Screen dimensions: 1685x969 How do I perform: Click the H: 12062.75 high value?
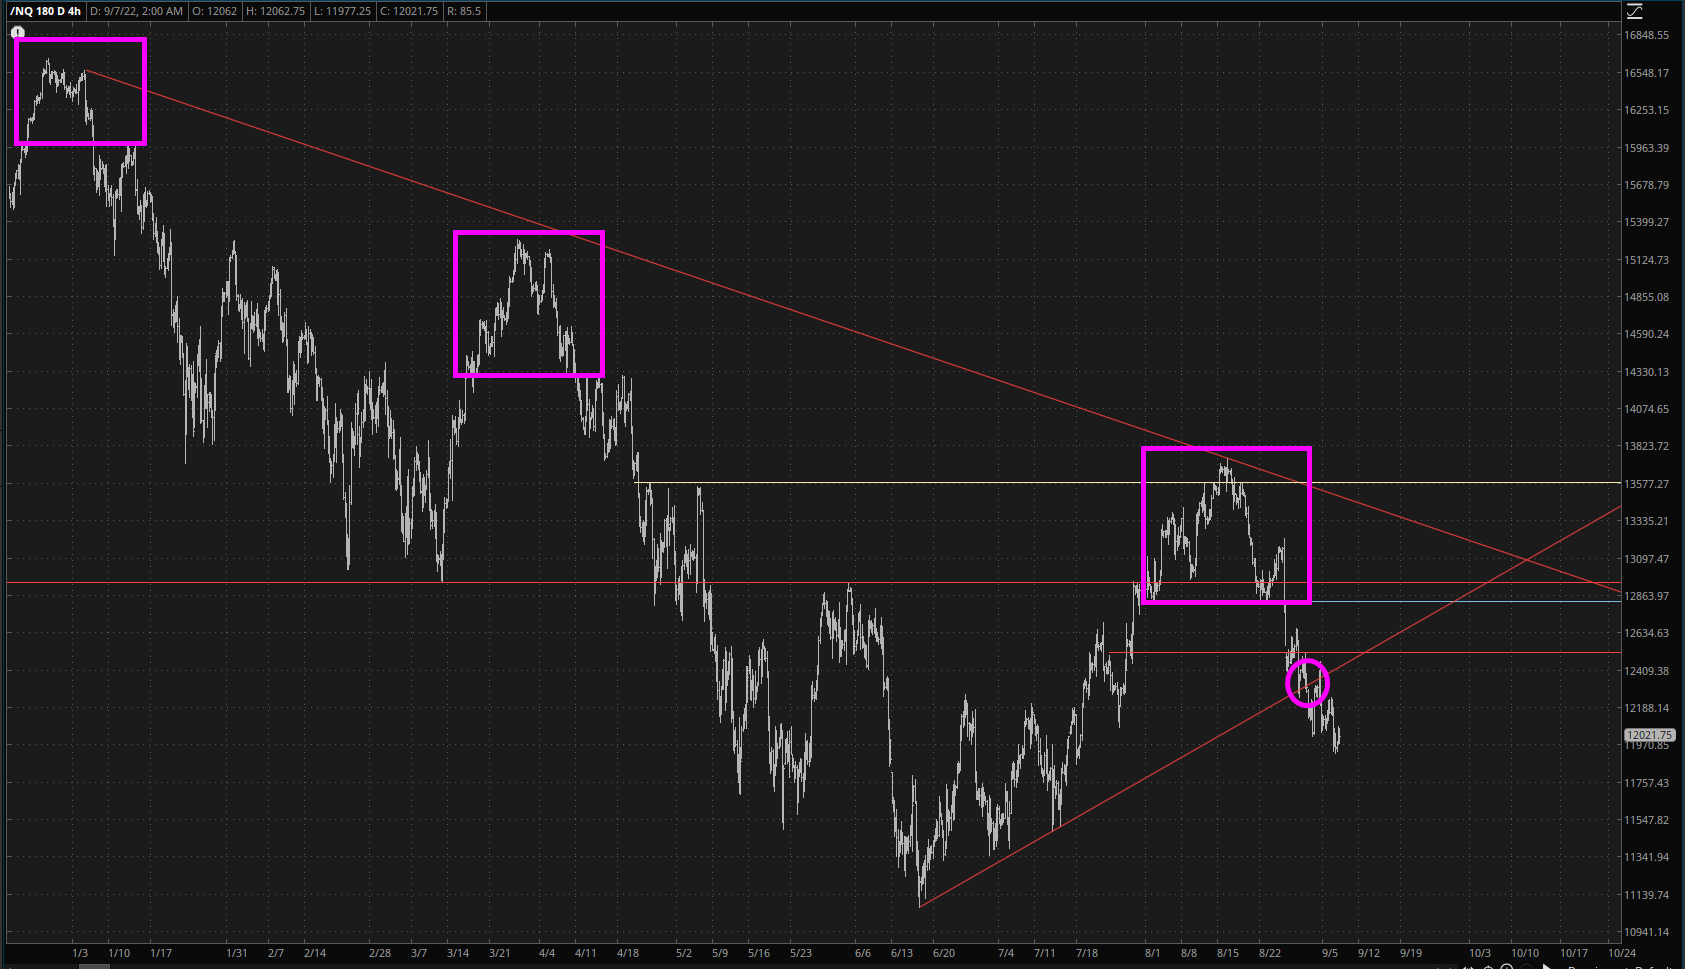(x=275, y=11)
